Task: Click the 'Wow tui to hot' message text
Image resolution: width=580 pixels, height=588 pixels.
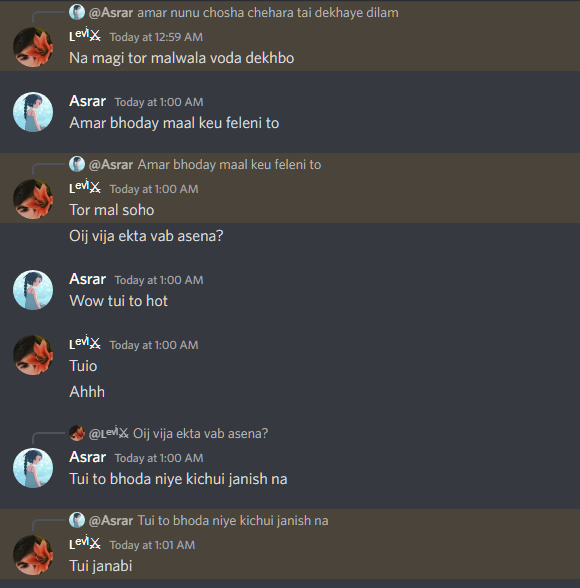Action: (118, 301)
